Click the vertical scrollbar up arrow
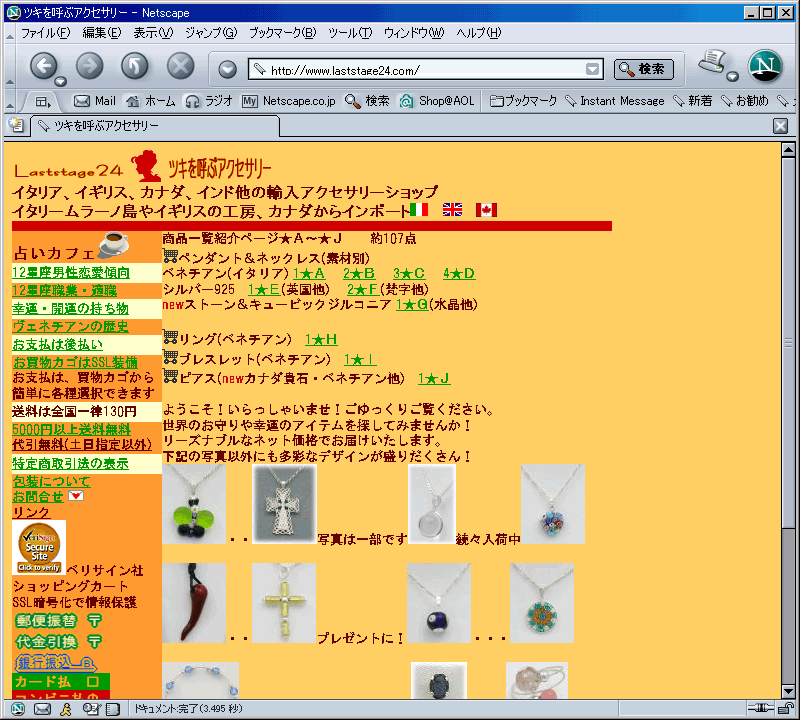This screenshot has width=800, height=720. (788, 150)
